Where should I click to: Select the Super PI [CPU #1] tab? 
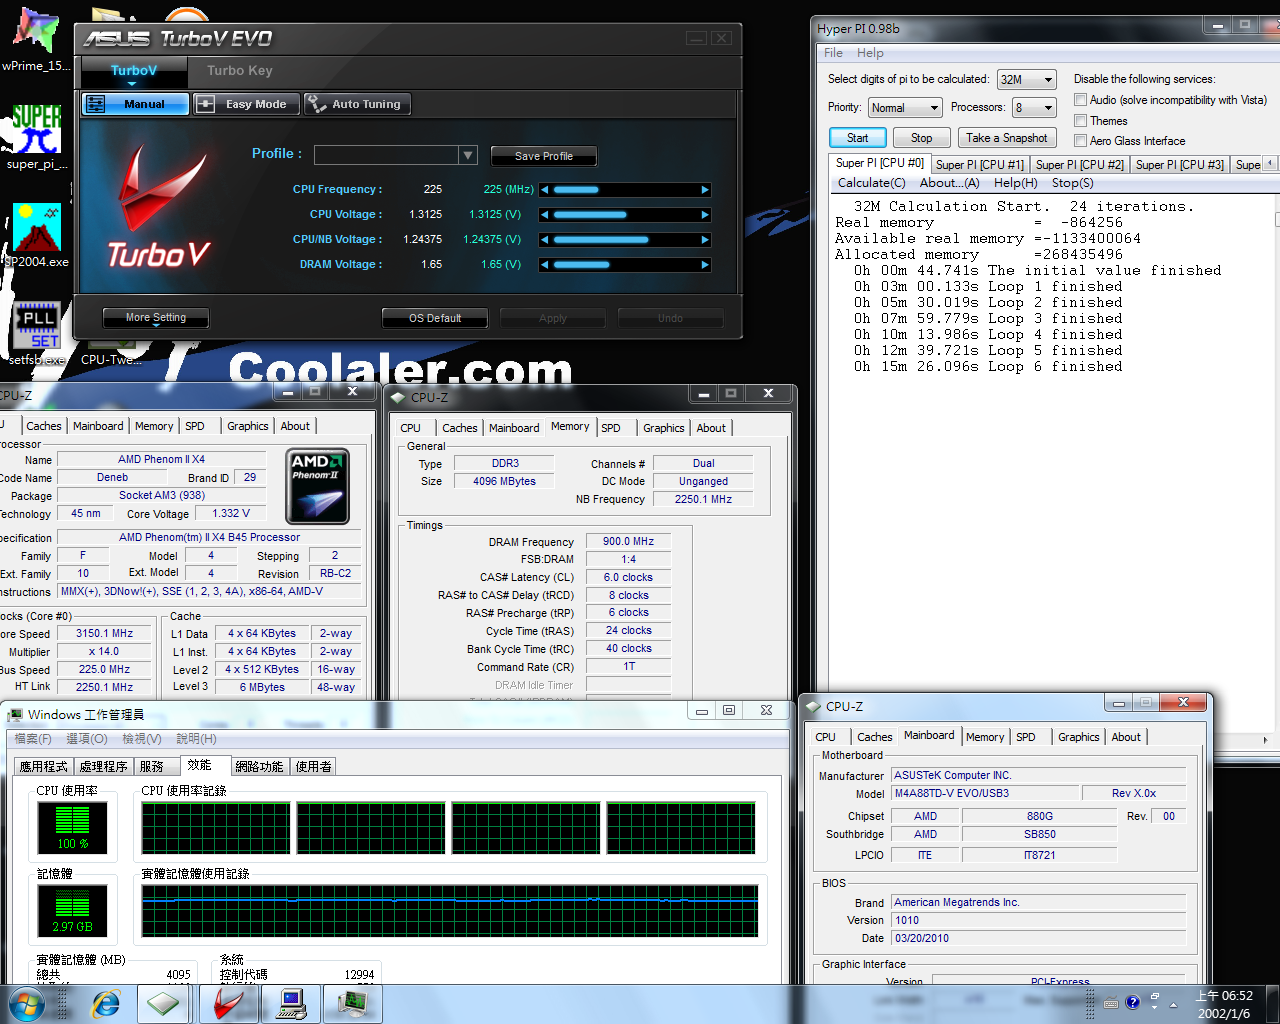[x=980, y=165]
